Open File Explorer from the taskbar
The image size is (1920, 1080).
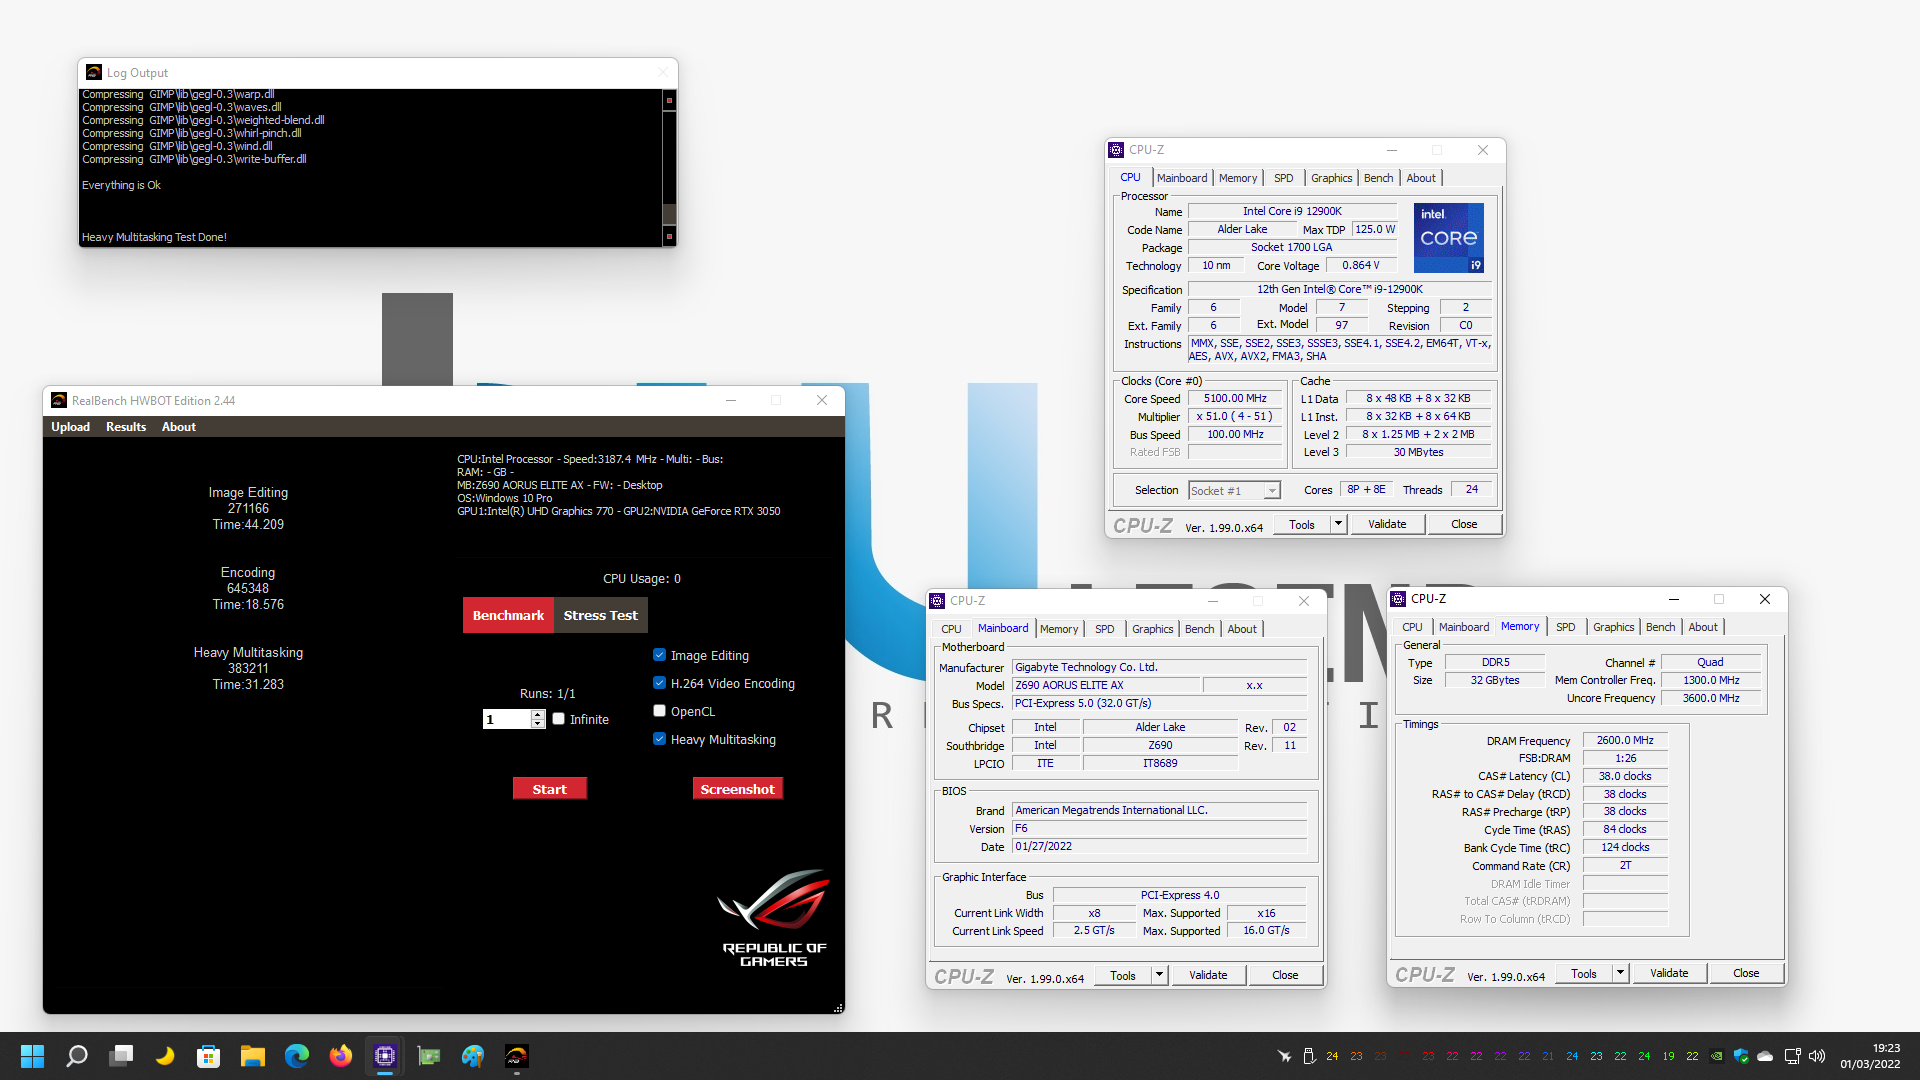[253, 1056]
